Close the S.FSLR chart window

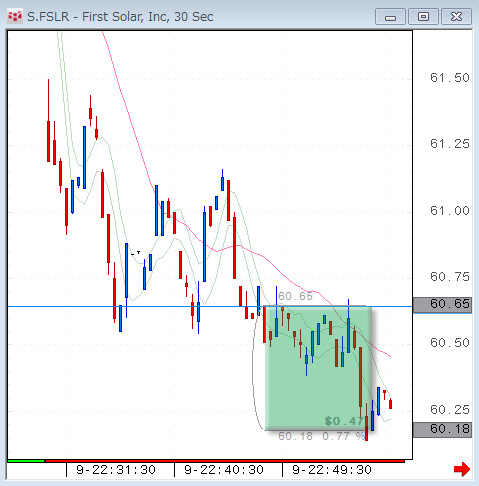[456, 17]
